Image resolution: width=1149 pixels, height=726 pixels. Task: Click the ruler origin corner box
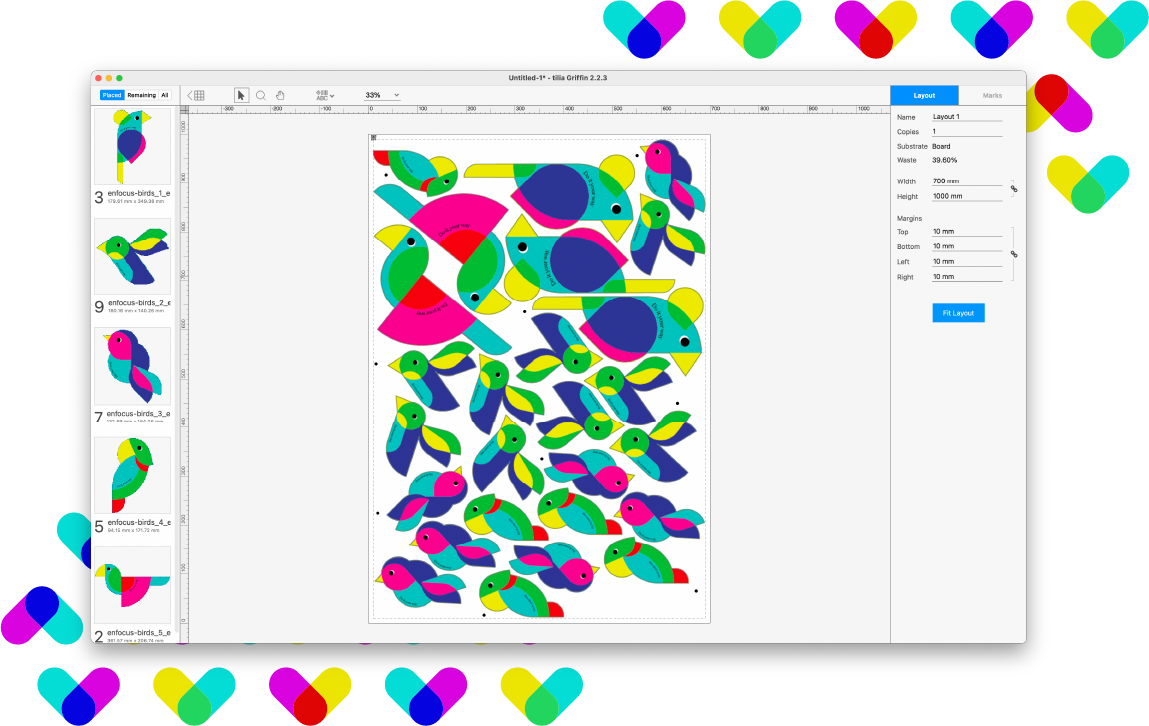click(183, 108)
